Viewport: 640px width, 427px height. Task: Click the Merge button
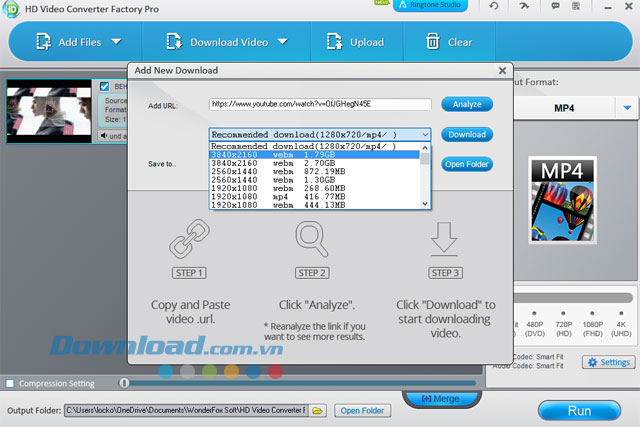click(x=441, y=398)
